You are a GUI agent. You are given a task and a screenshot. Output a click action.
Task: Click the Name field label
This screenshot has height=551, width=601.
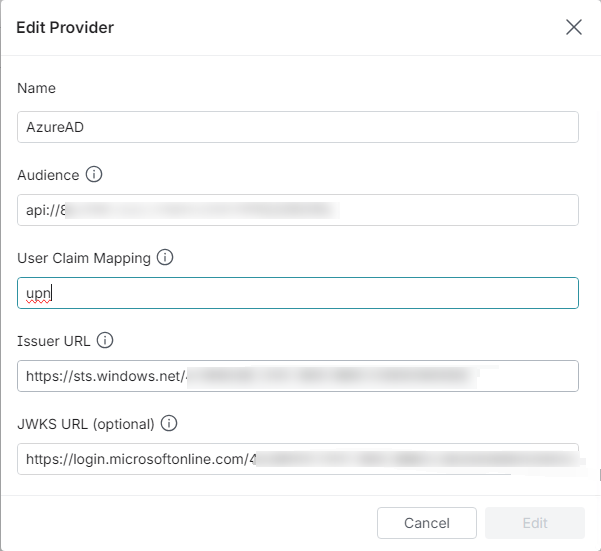37,88
